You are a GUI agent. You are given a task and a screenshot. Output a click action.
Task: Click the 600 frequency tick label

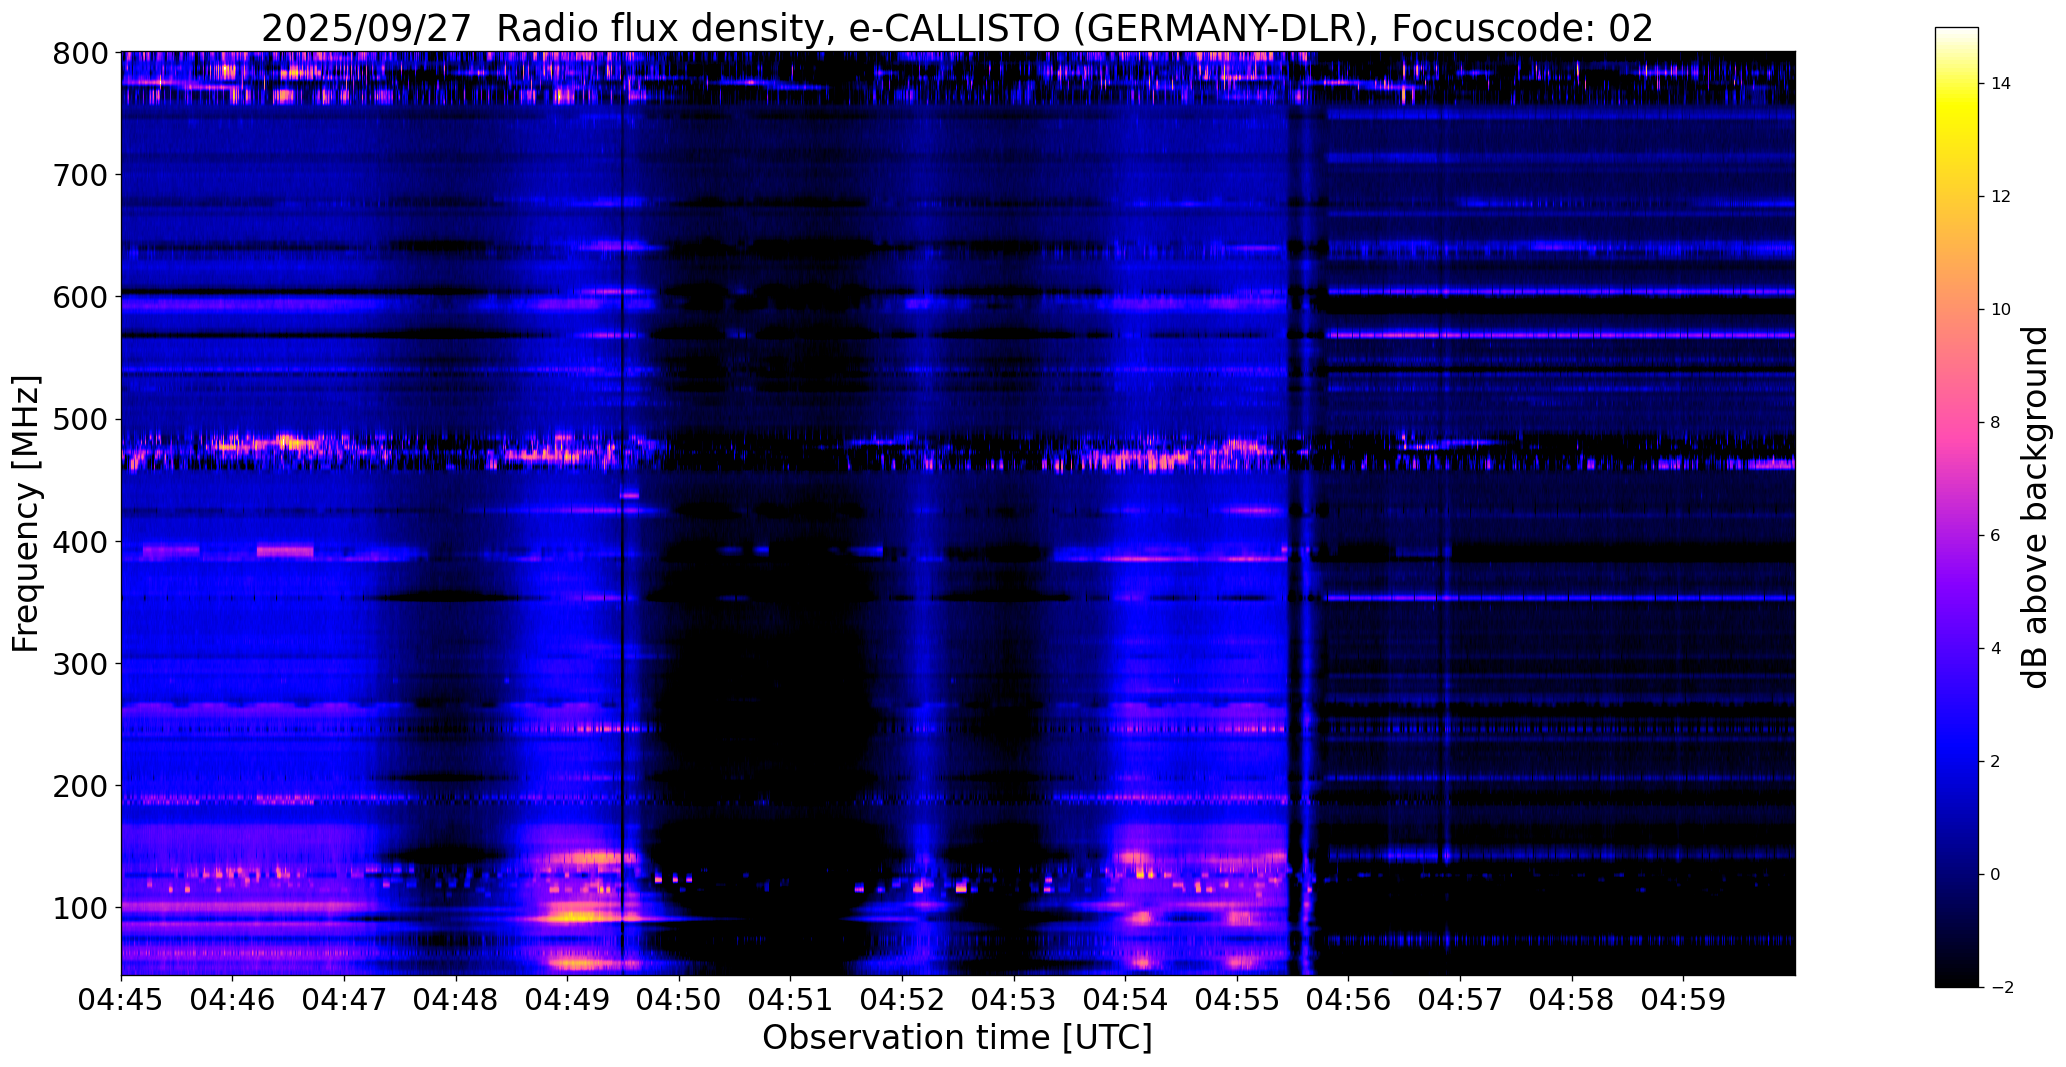79,297
